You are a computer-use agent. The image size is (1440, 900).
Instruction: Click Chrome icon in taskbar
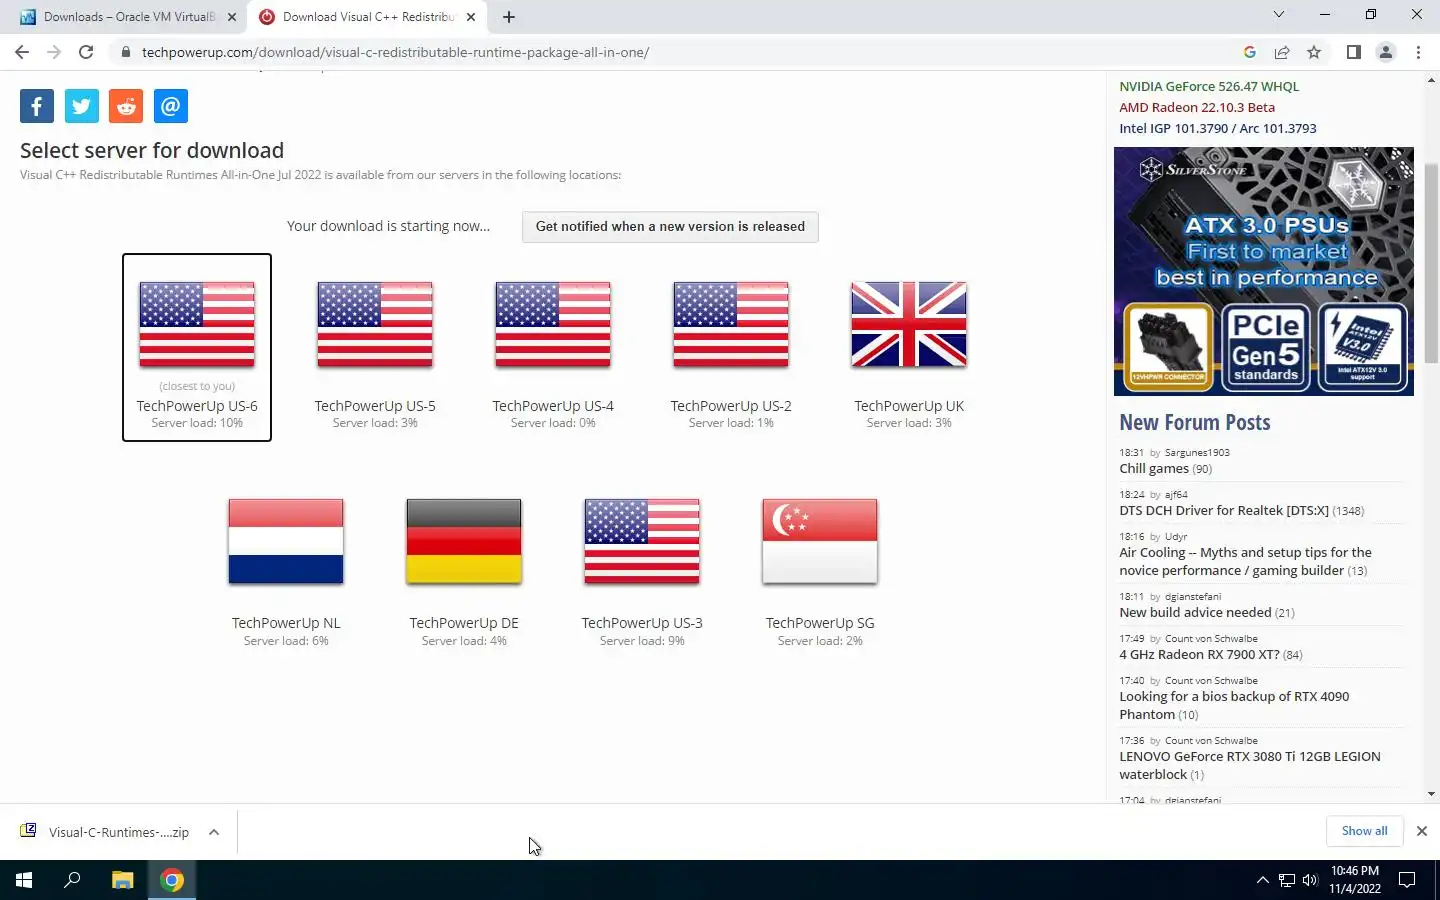(172, 880)
